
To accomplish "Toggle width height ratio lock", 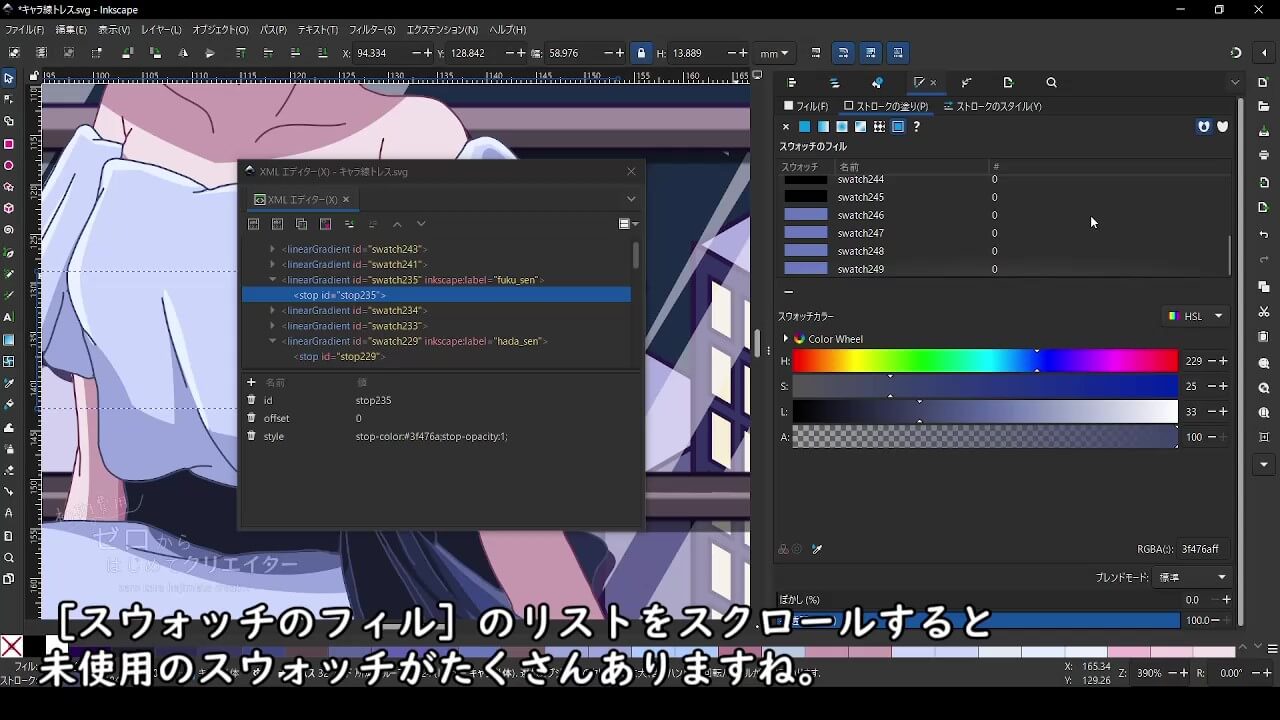I will 641,53.
